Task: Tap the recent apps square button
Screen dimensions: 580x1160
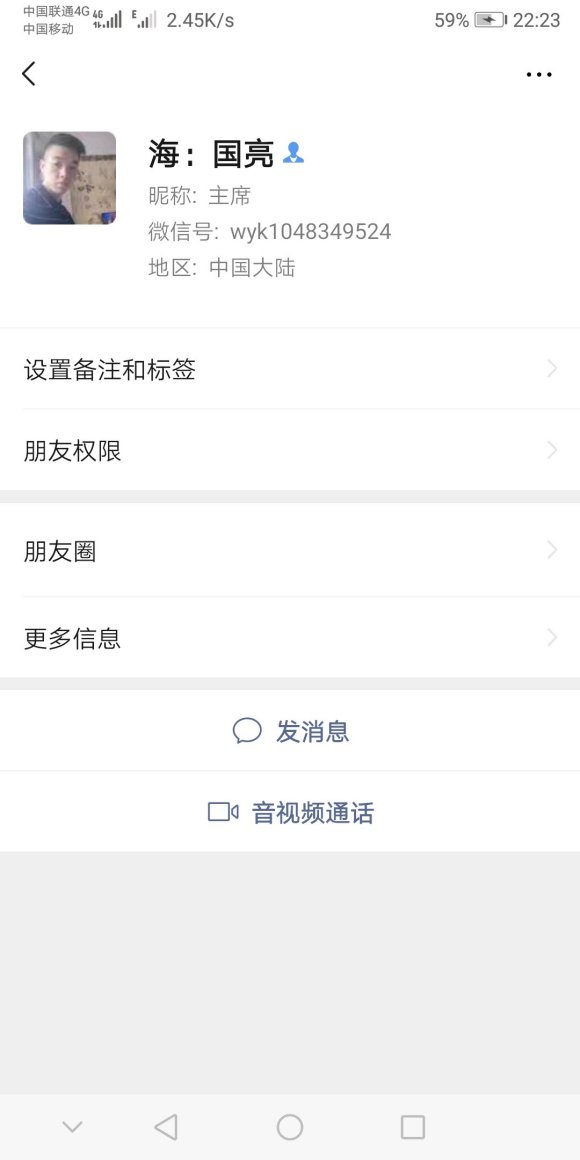Action: tap(413, 1127)
